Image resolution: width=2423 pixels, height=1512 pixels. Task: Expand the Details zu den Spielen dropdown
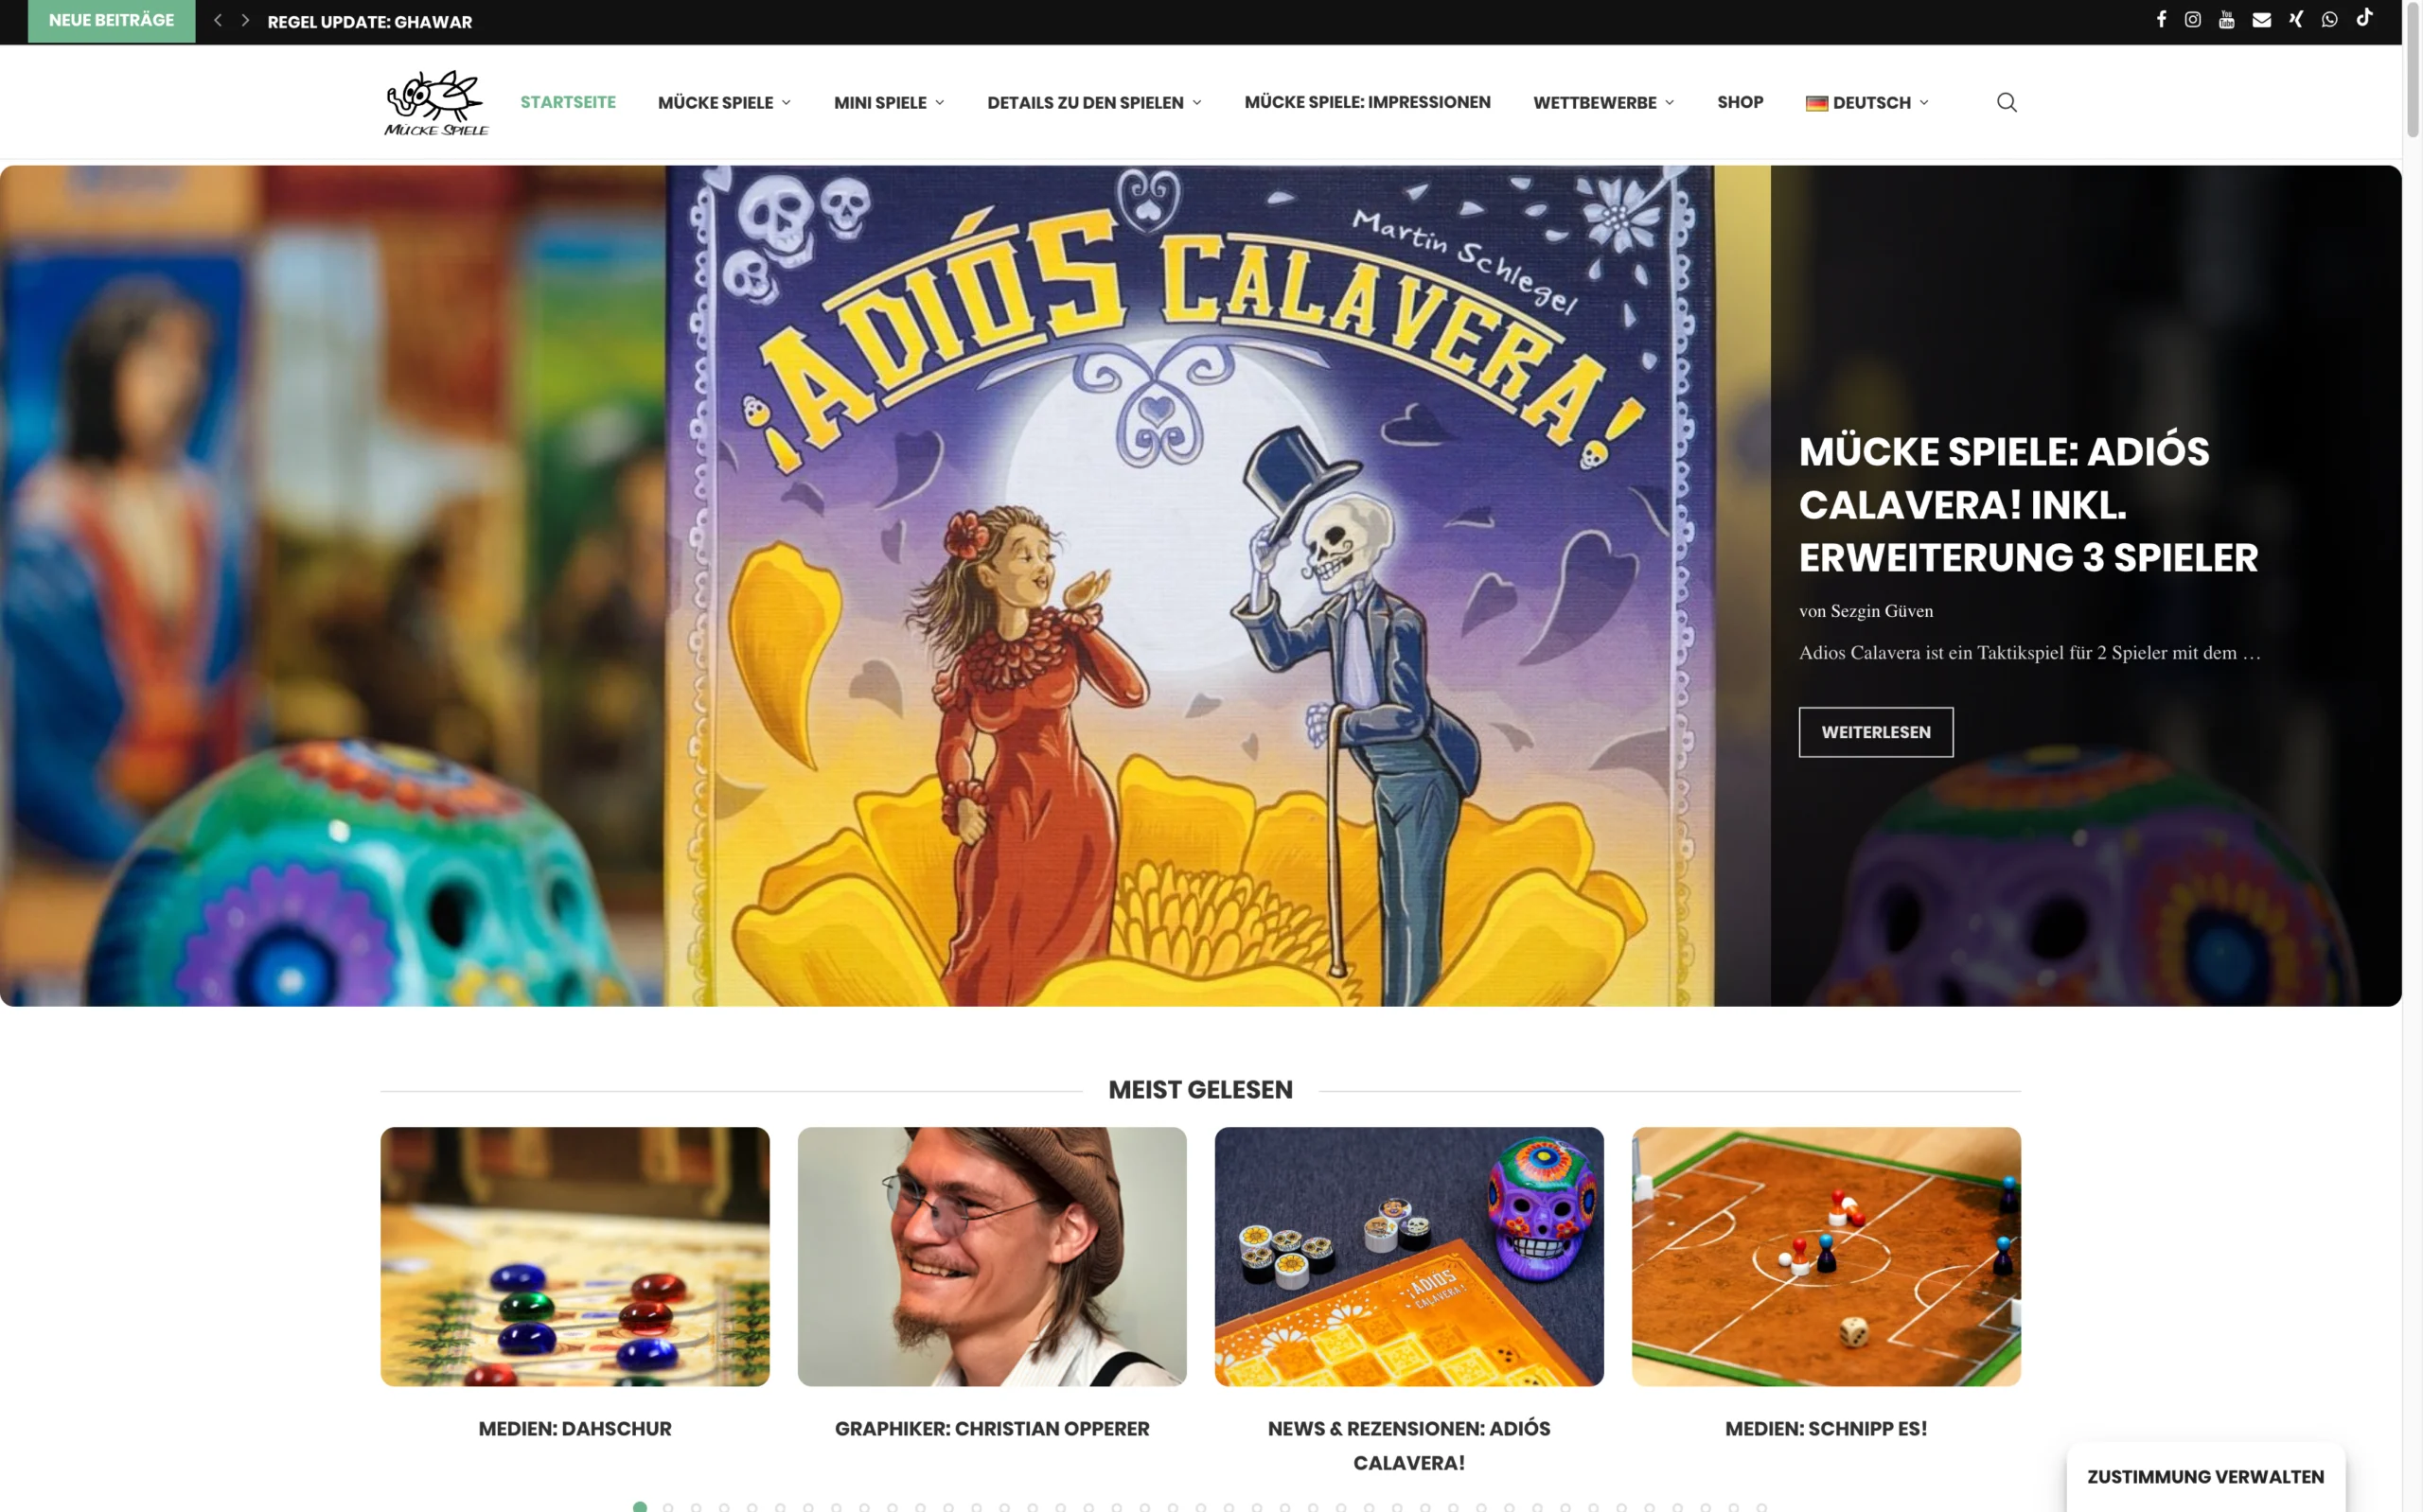tap(1094, 102)
